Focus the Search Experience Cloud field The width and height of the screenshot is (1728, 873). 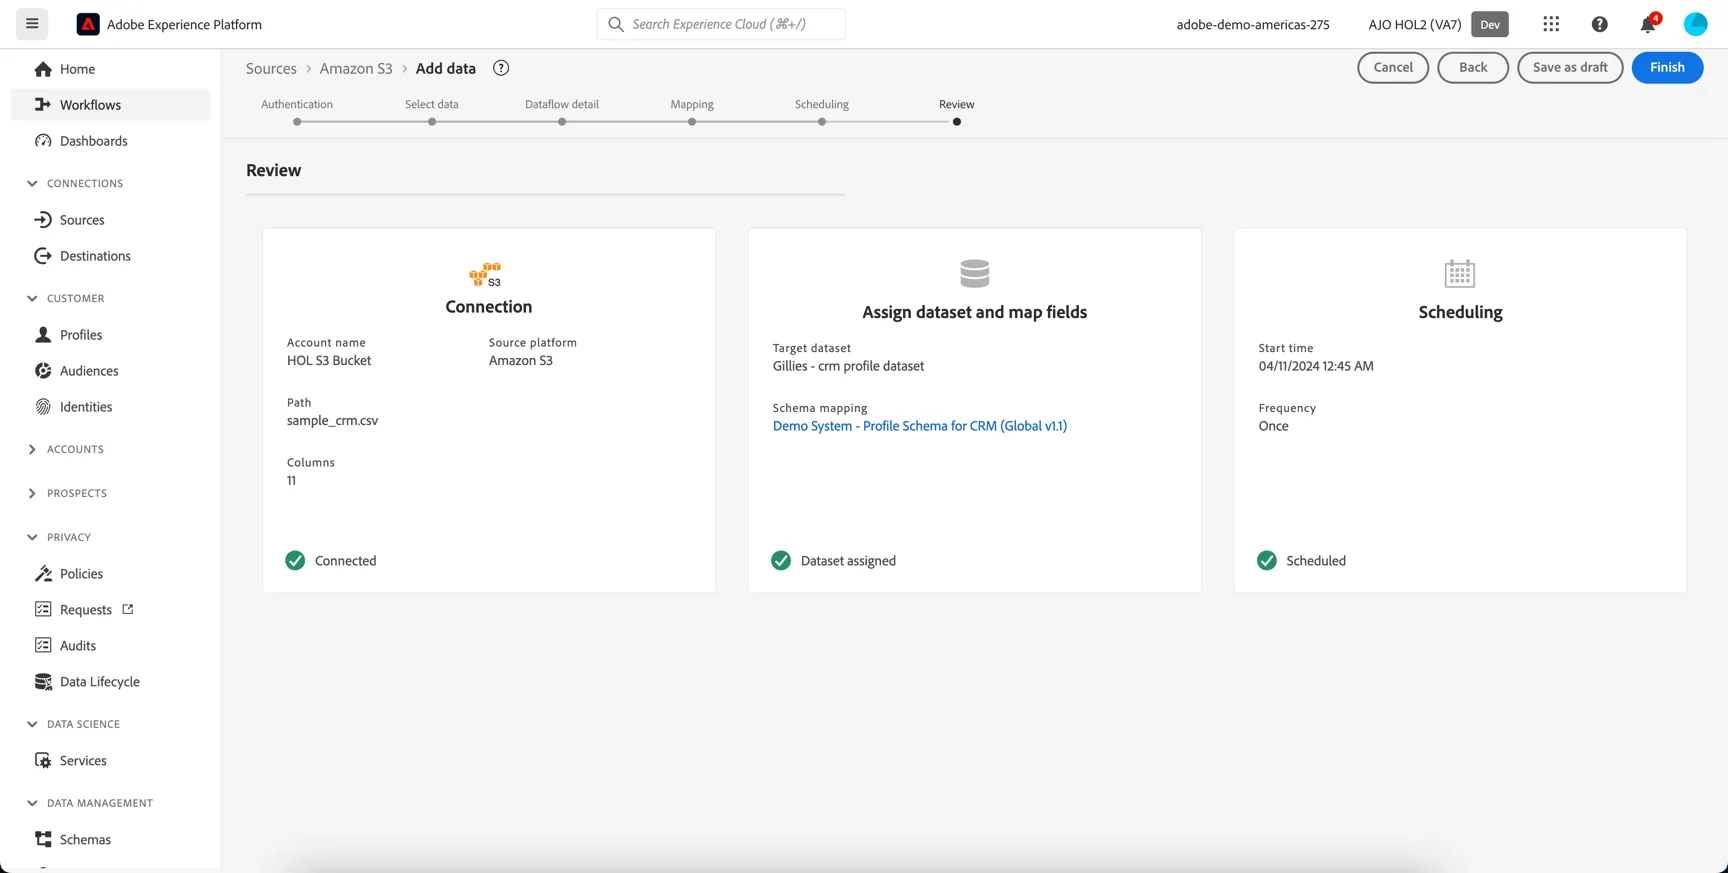721,24
